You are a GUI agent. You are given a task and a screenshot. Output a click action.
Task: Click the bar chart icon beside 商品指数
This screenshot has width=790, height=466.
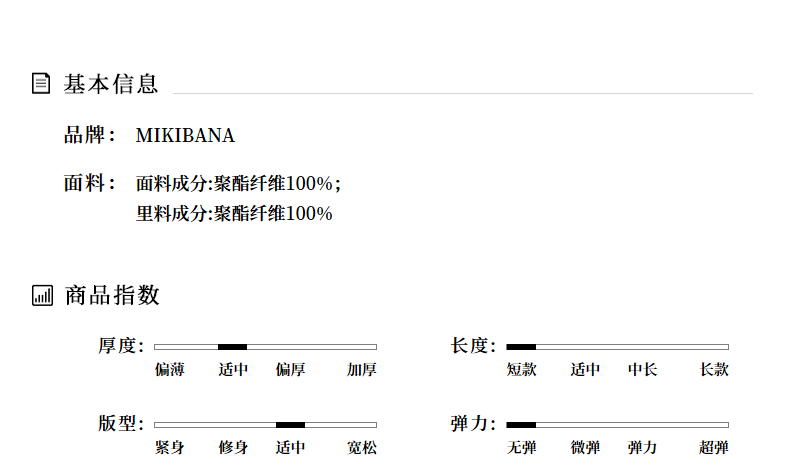coord(42,295)
